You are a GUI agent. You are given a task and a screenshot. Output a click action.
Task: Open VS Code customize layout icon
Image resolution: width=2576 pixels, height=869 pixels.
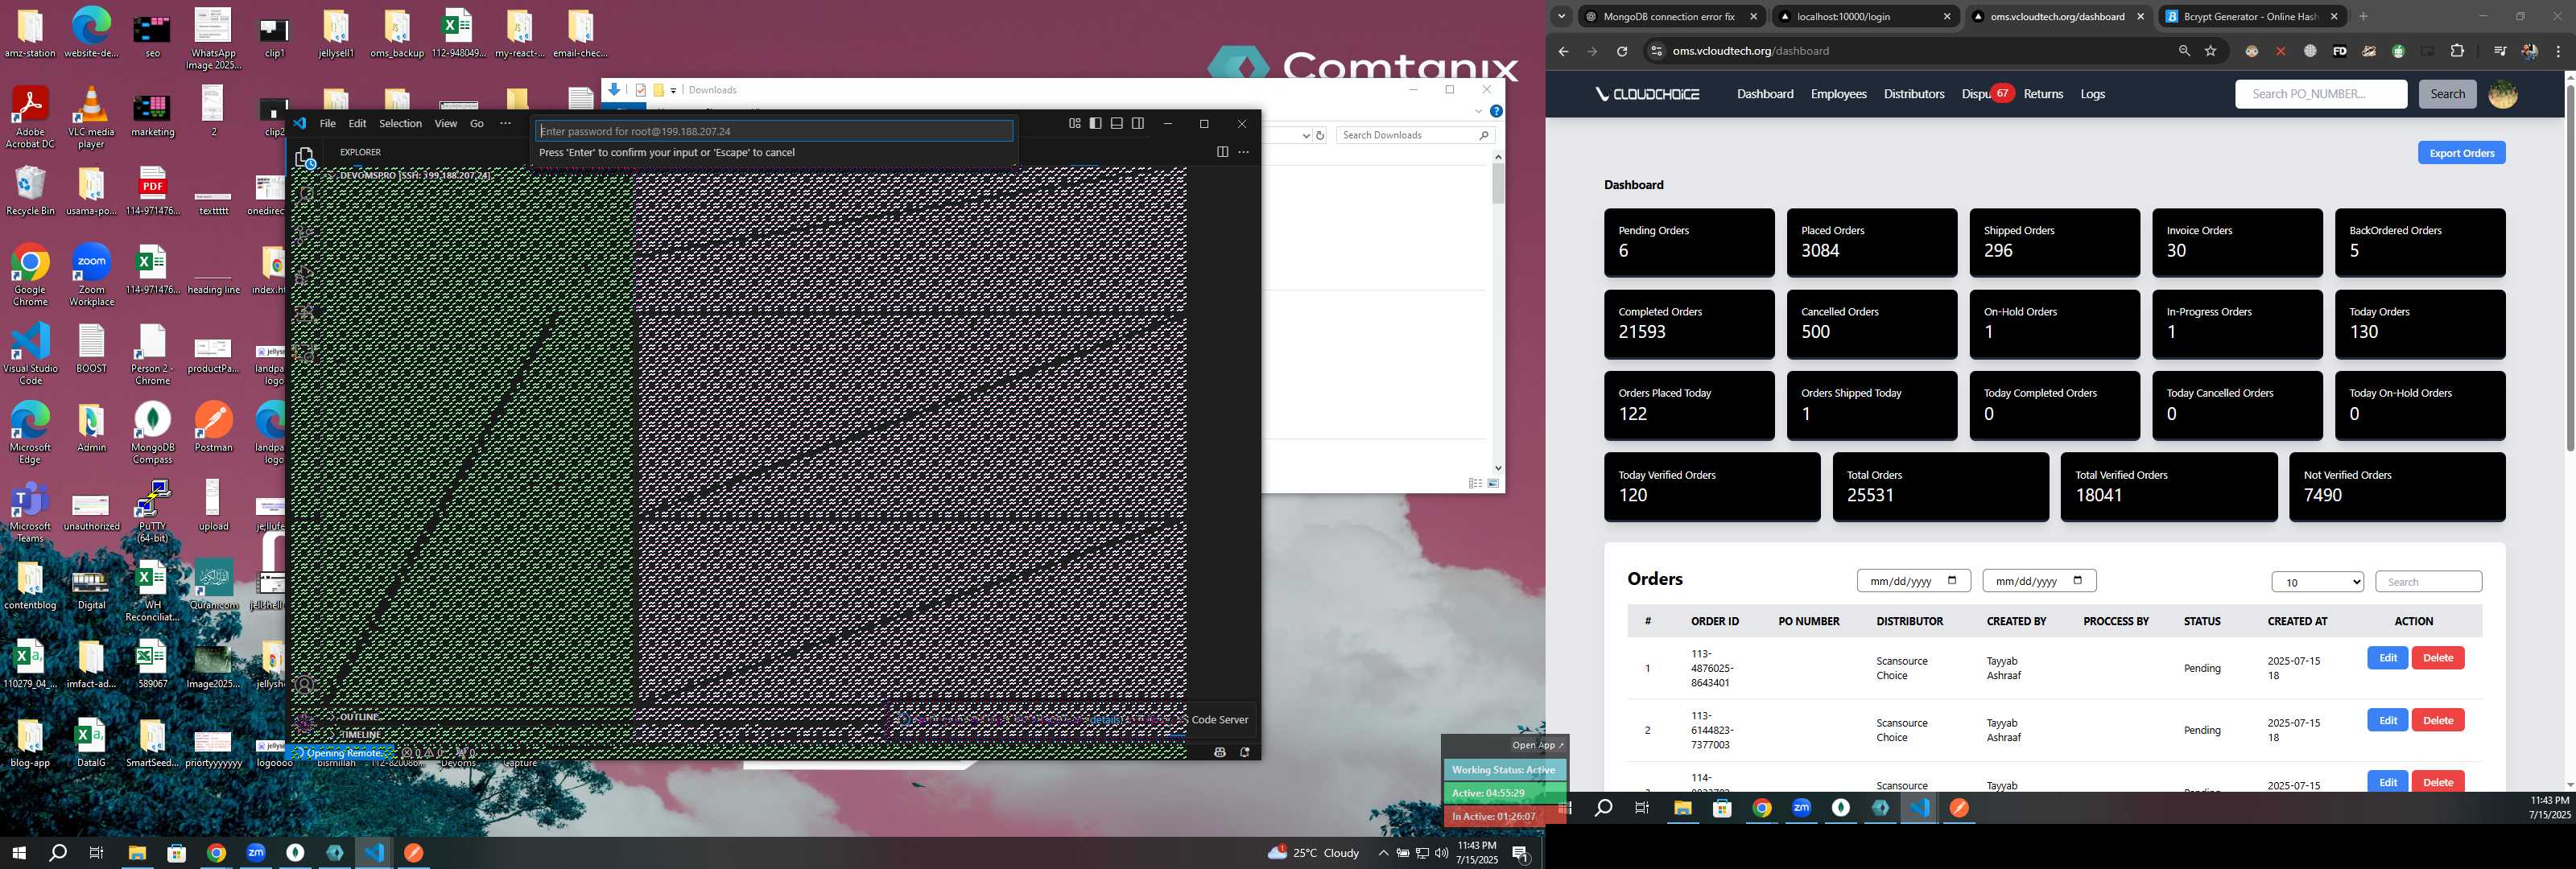(x=1075, y=124)
